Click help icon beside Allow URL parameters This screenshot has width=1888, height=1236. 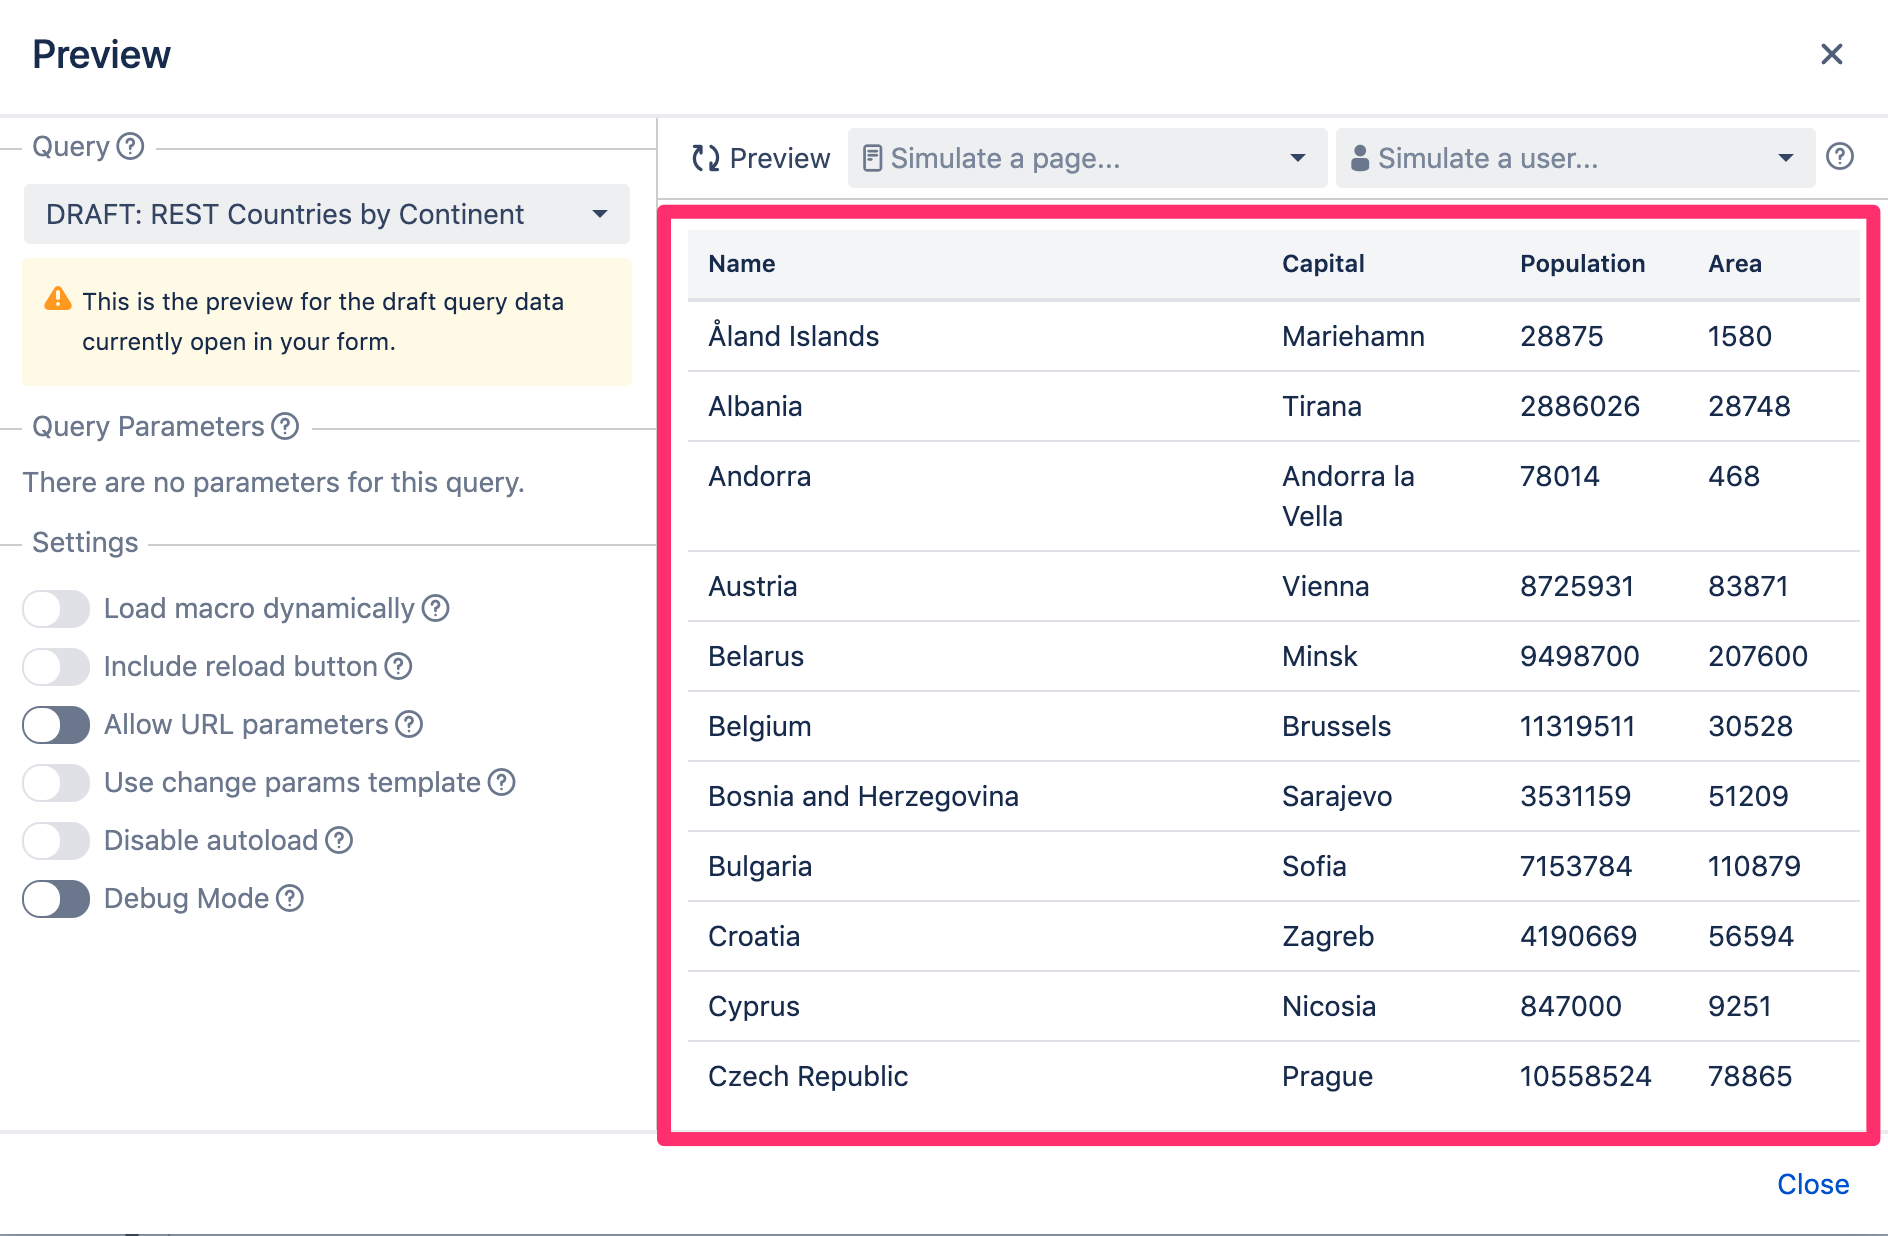tap(409, 724)
